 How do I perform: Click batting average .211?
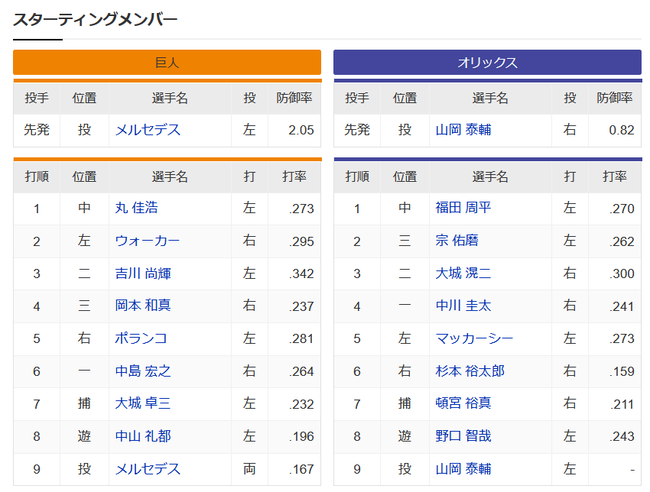point(622,404)
